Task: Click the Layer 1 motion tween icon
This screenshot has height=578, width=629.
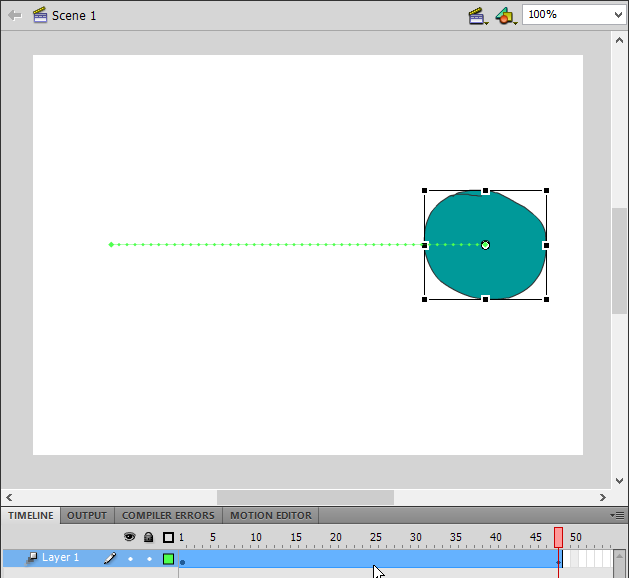Action: click(x=31, y=558)
